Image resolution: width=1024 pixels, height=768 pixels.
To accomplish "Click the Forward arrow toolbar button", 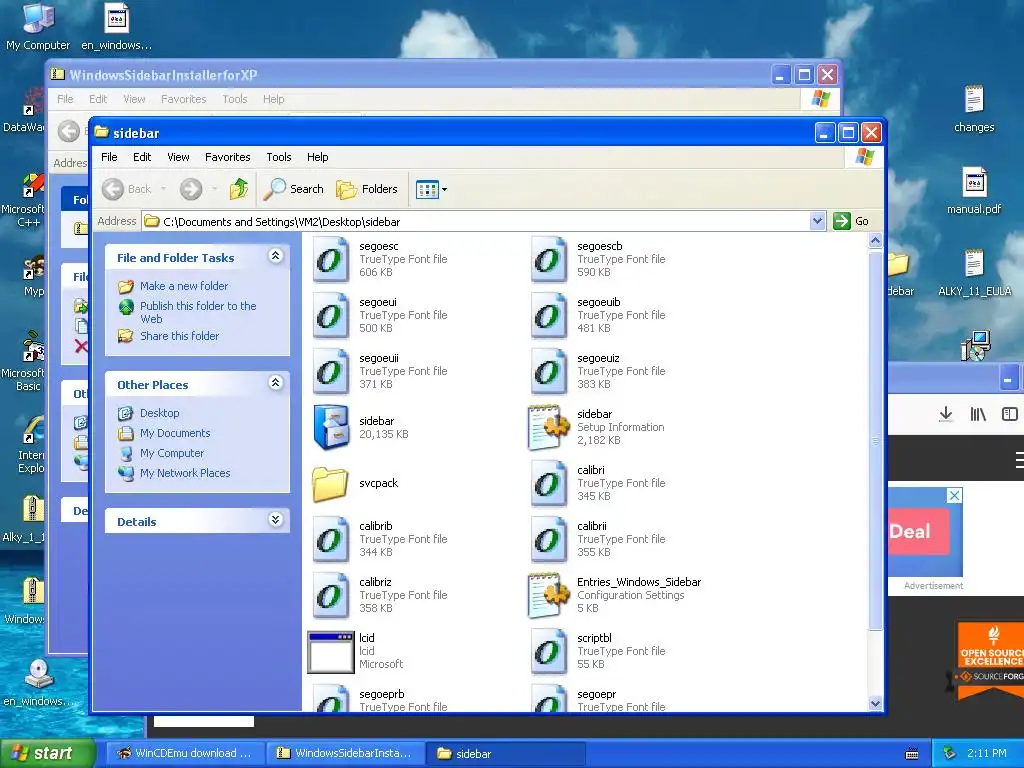I will pyautogui.click(x=191, y=189).
